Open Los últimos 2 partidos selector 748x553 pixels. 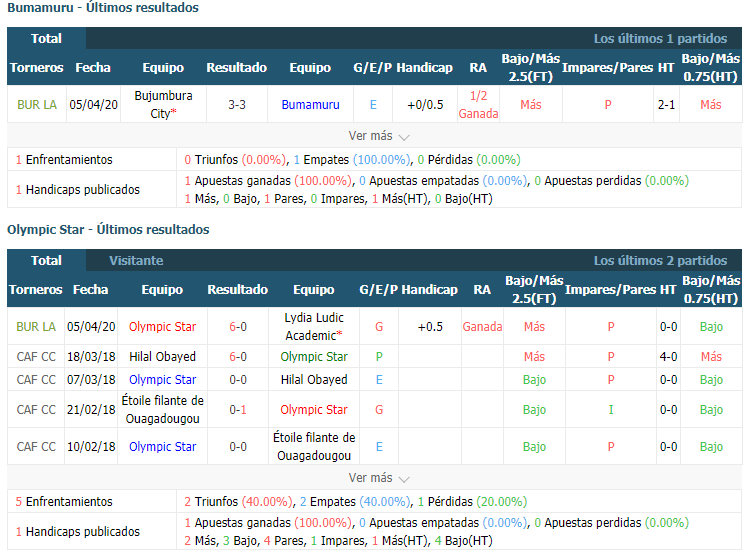pos(660,261)
